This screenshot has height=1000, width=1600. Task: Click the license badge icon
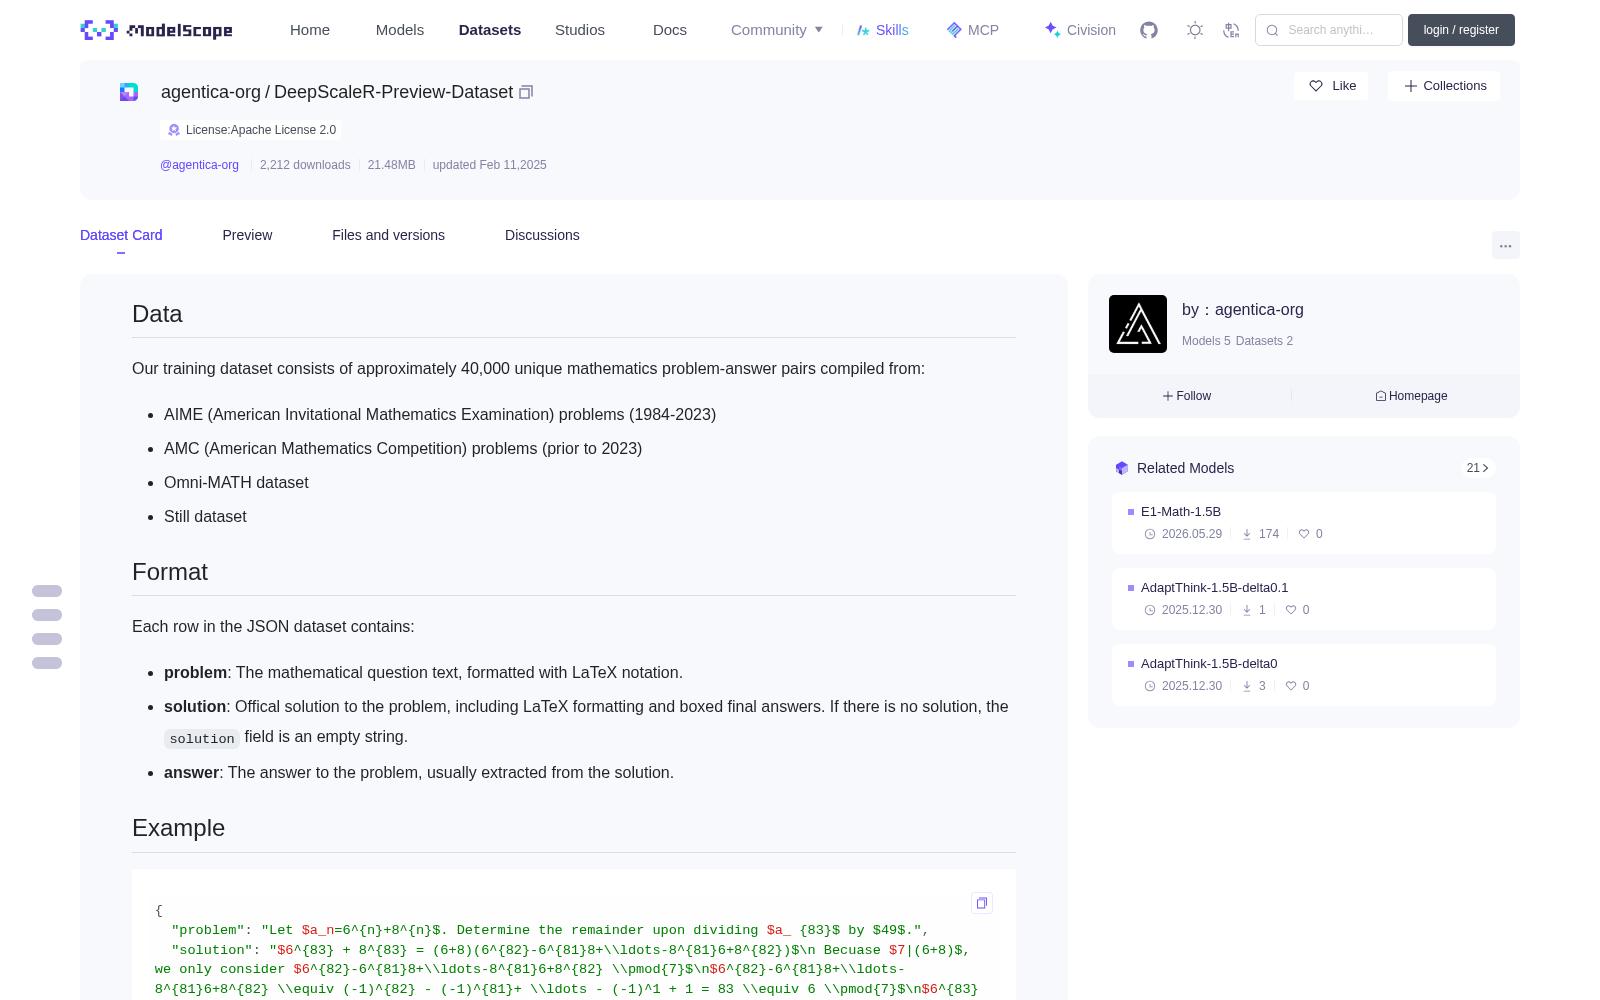pyautogui.click(x=174, y=130)
